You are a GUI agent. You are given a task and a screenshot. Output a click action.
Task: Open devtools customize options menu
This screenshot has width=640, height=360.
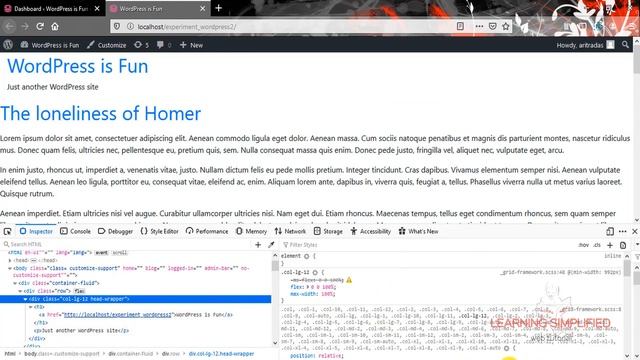click(622, 231)
